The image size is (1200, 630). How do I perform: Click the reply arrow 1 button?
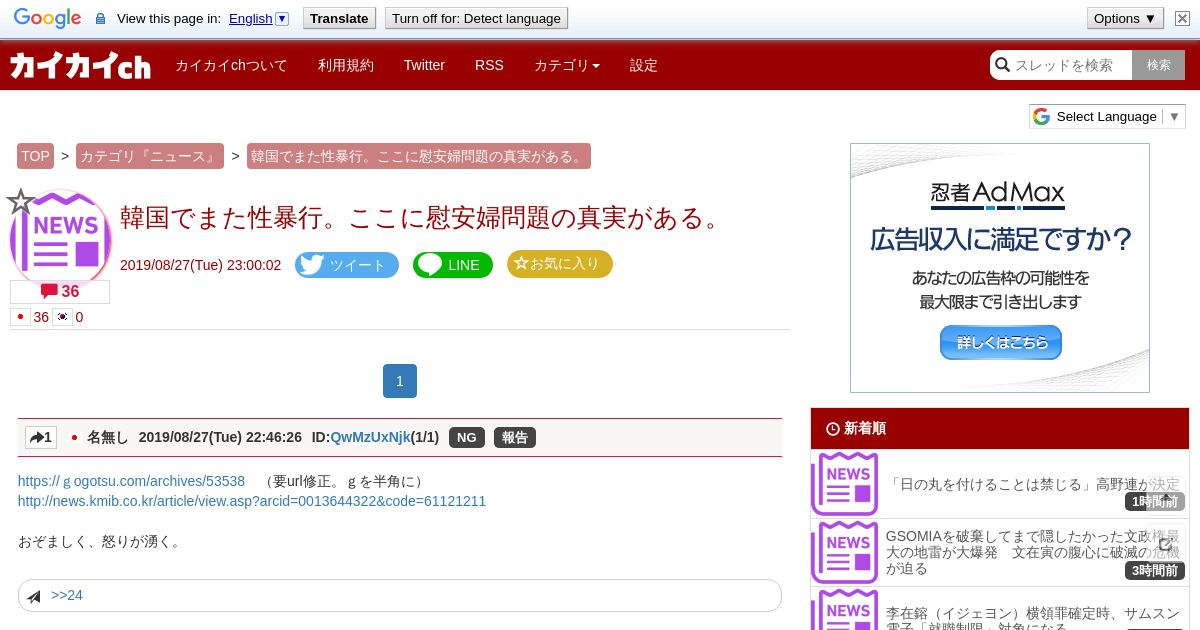41,437
